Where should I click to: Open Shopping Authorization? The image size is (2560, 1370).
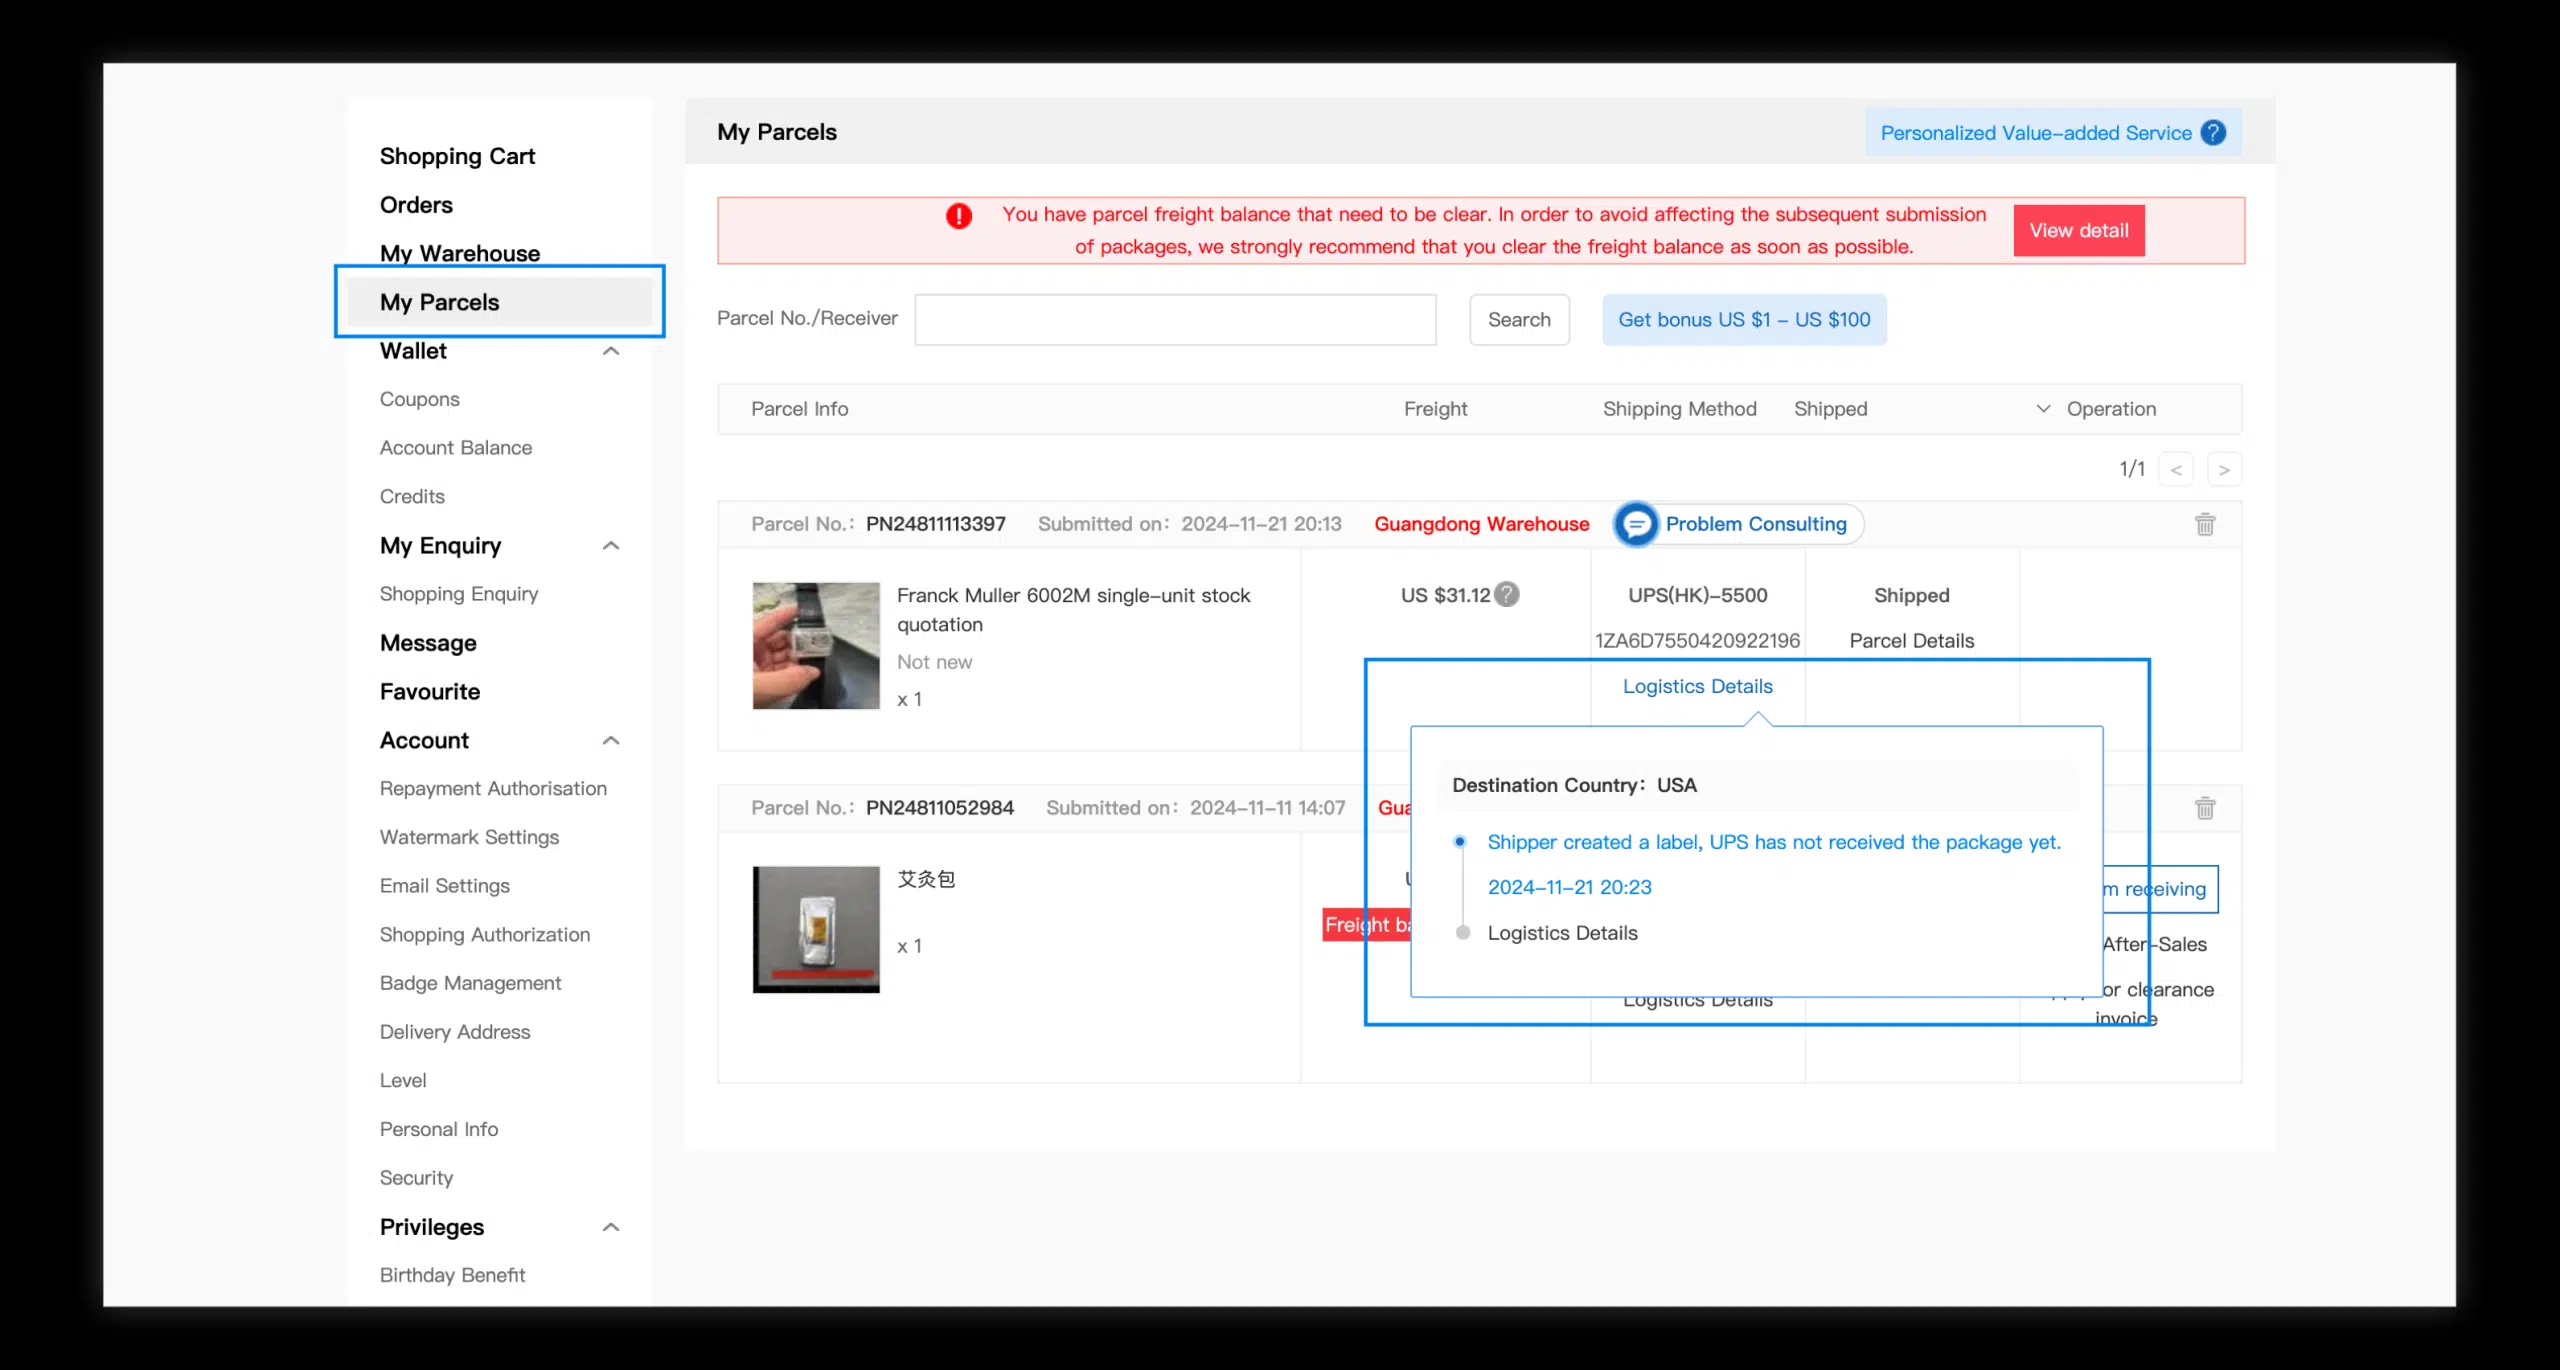tap(485, 935)
